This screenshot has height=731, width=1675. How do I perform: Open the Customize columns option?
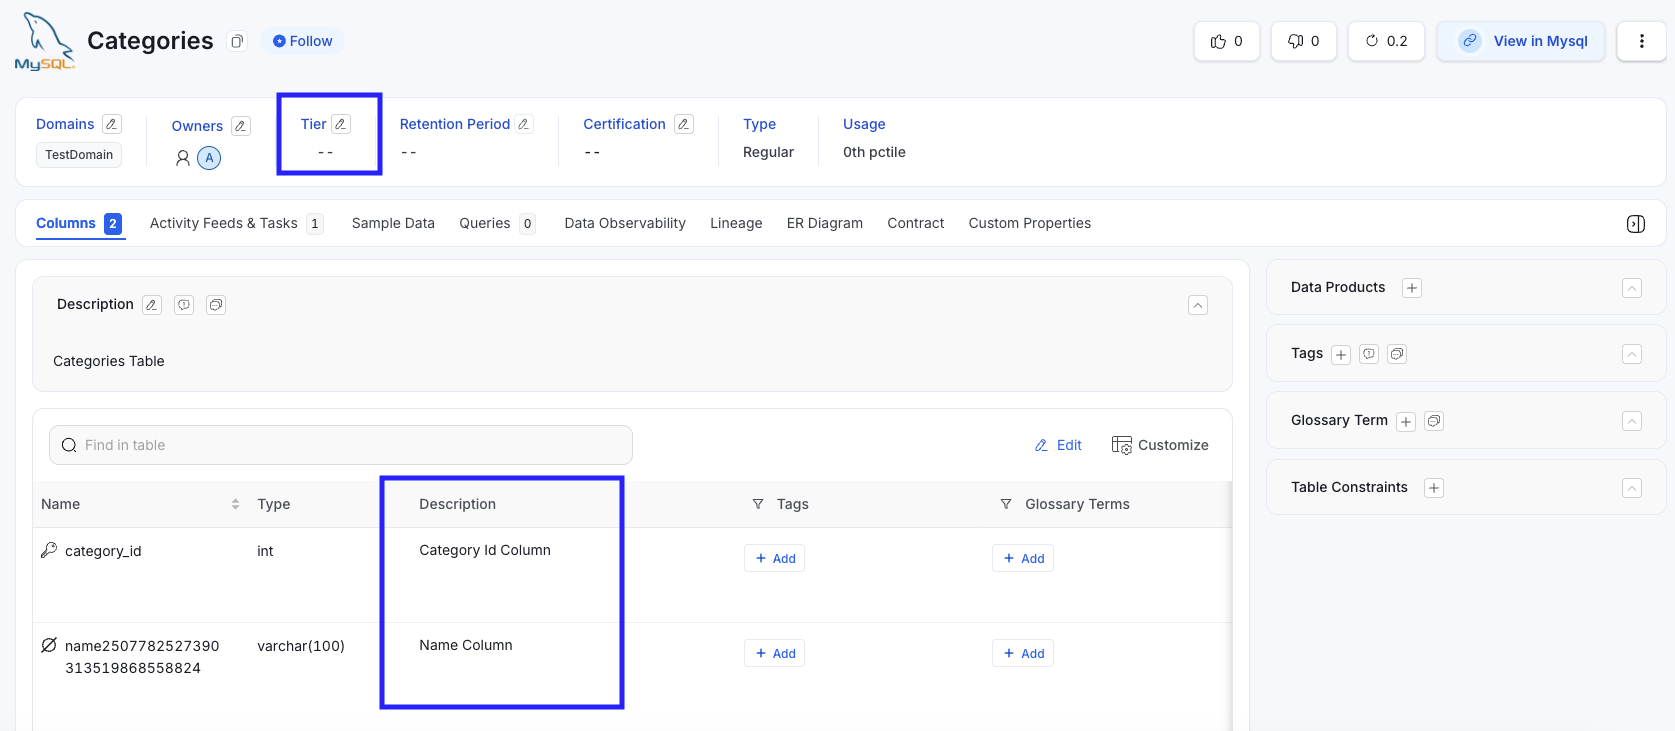(x=1160, y=445)
